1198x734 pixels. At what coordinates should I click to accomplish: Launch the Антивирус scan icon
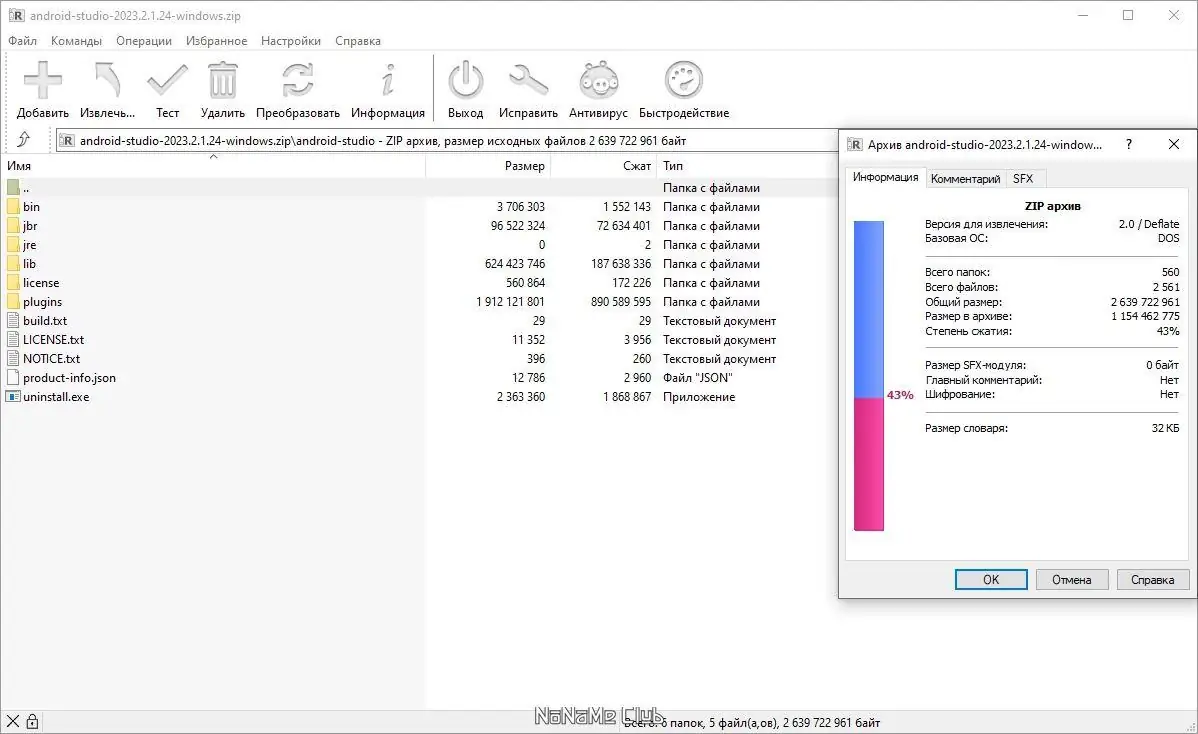[597, 80]
